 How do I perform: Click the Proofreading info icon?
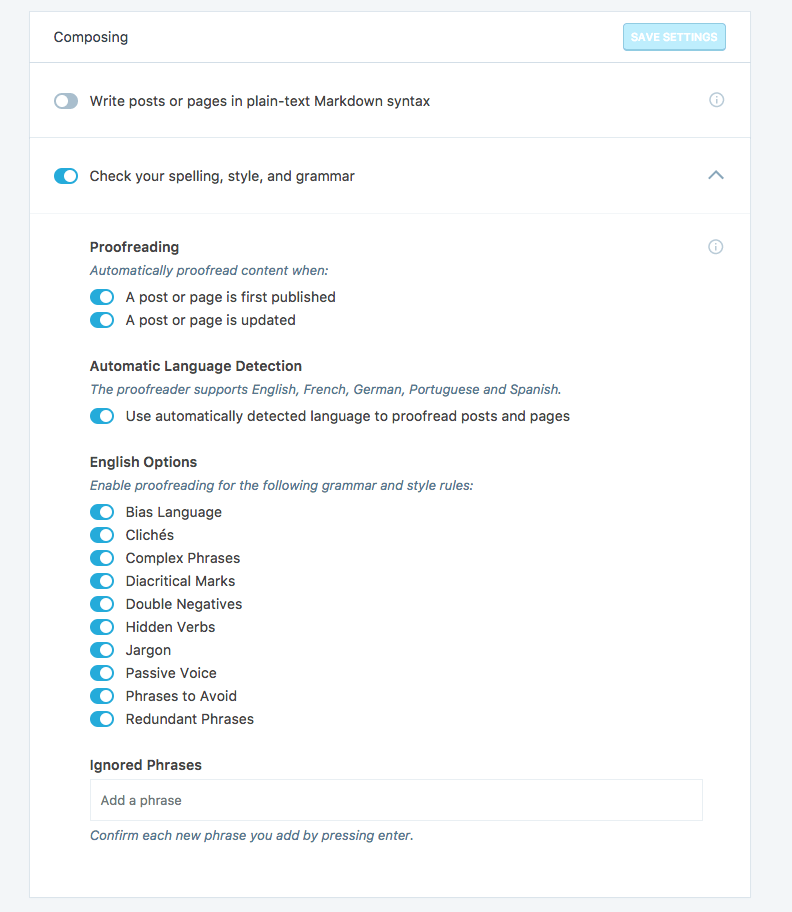715,247
